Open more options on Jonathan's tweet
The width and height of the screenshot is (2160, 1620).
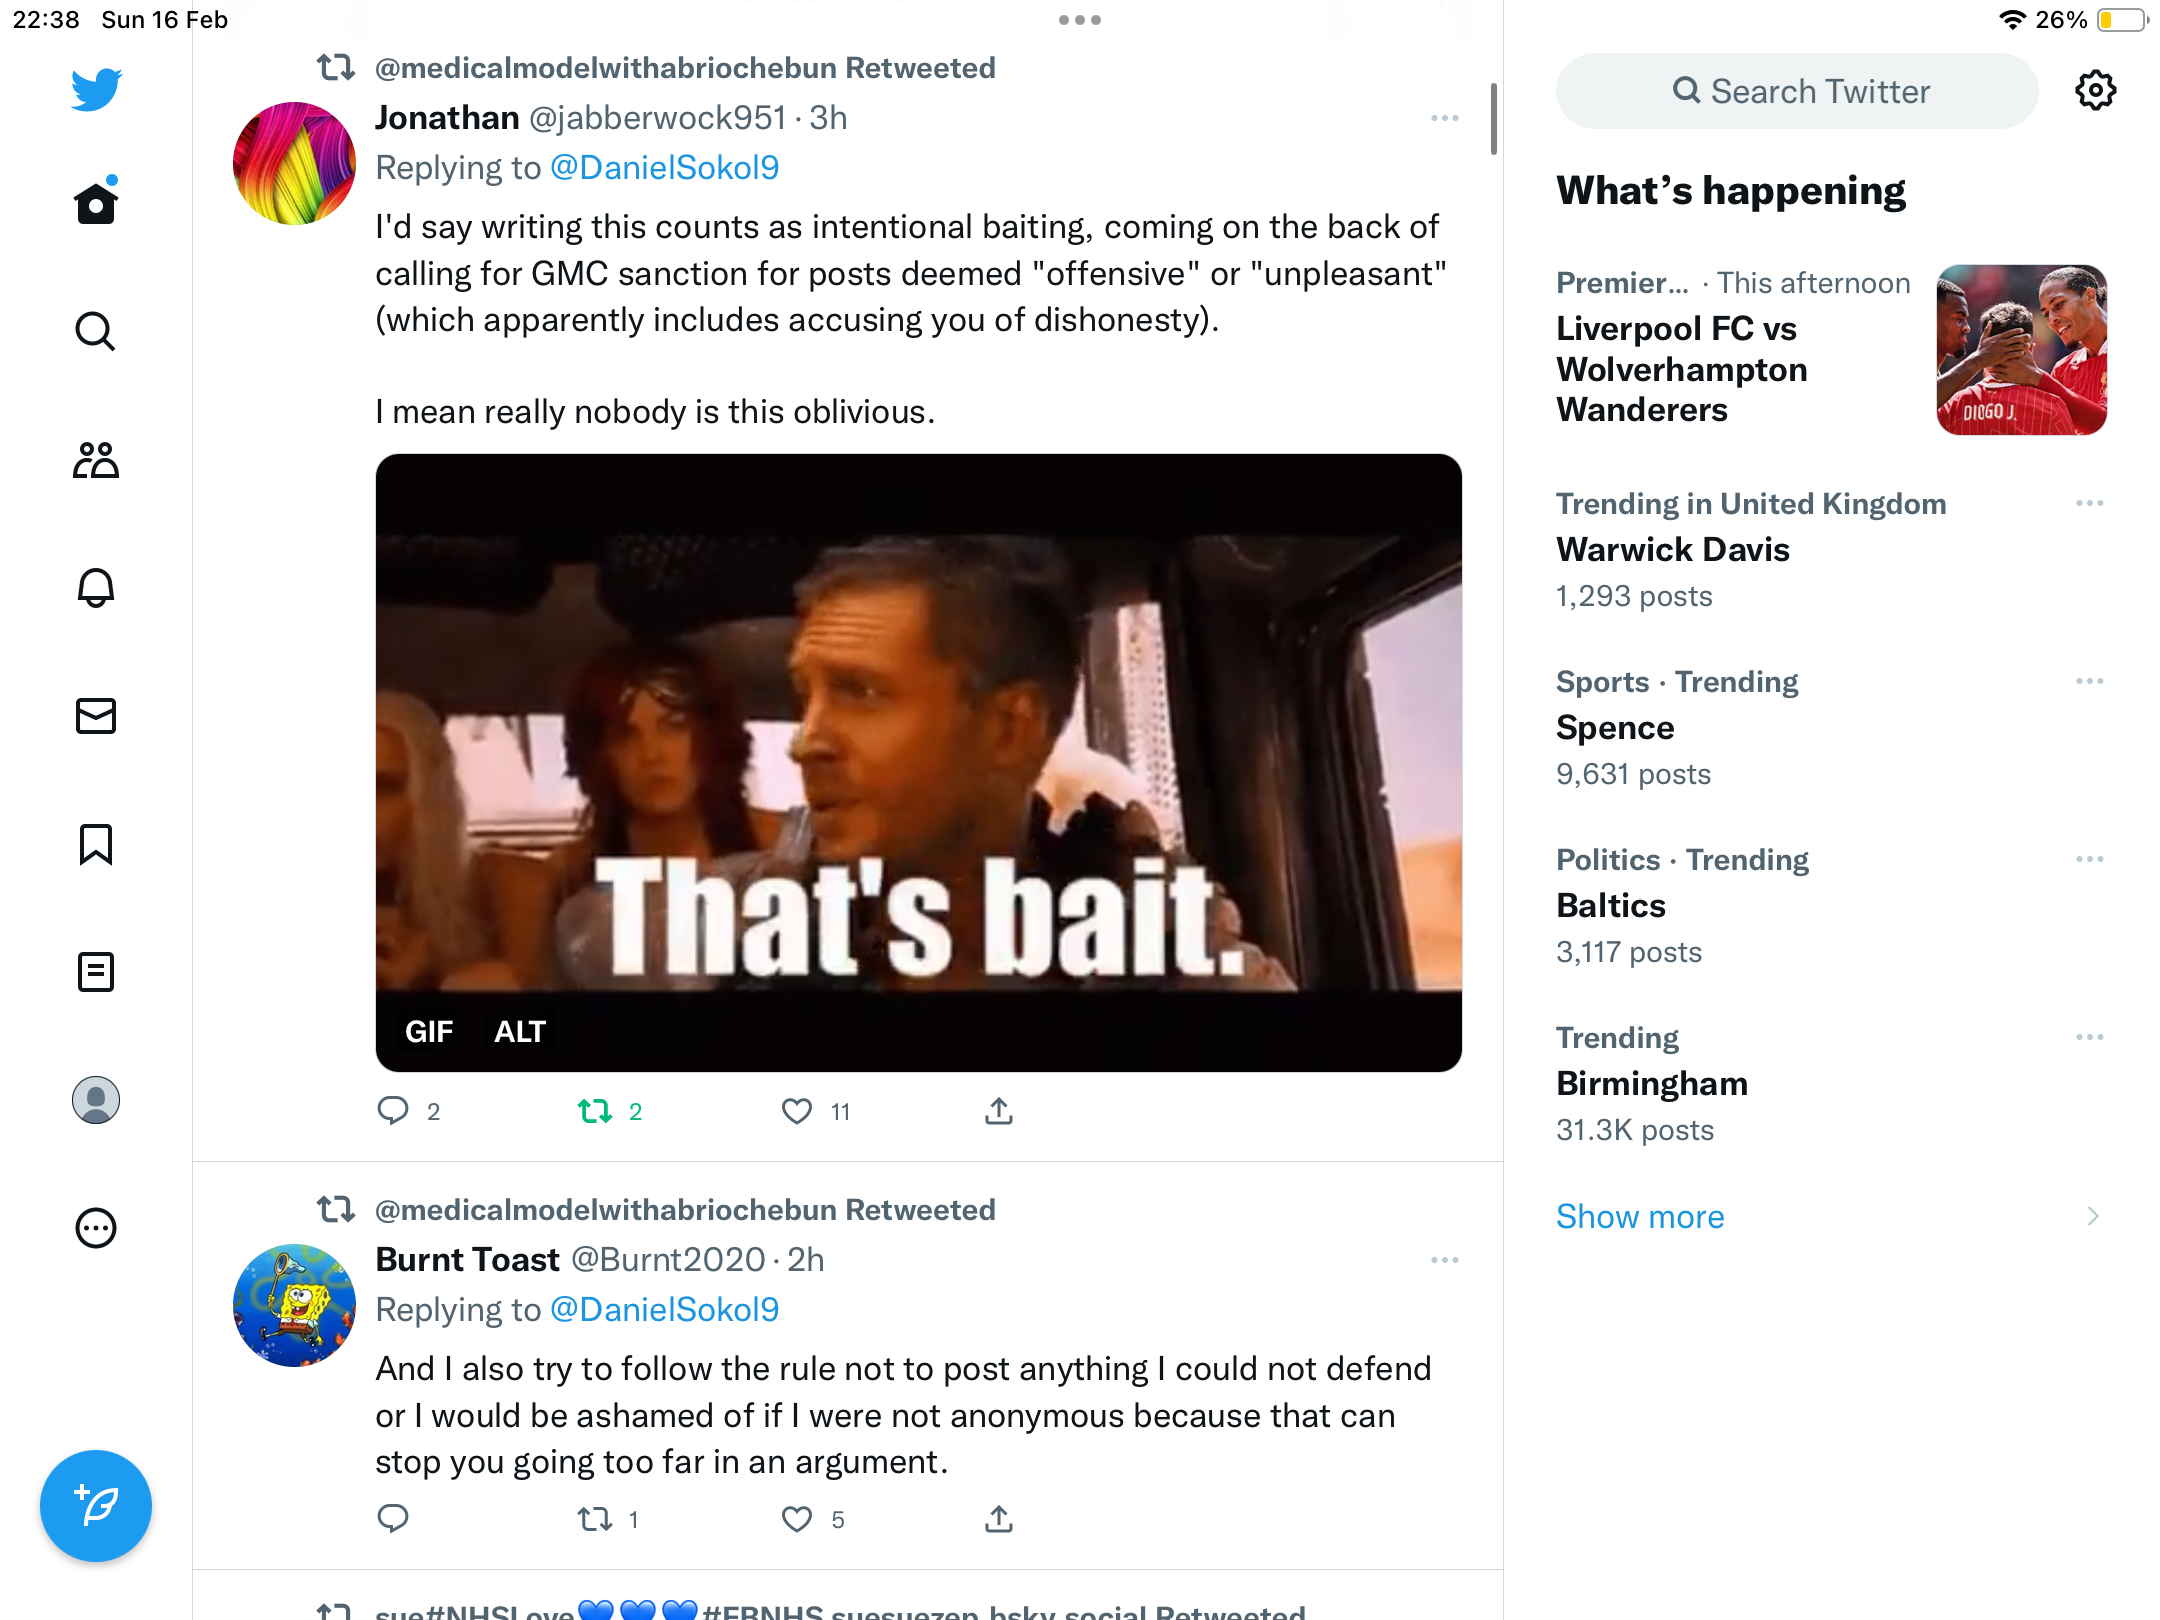[x=1445, y=118]
